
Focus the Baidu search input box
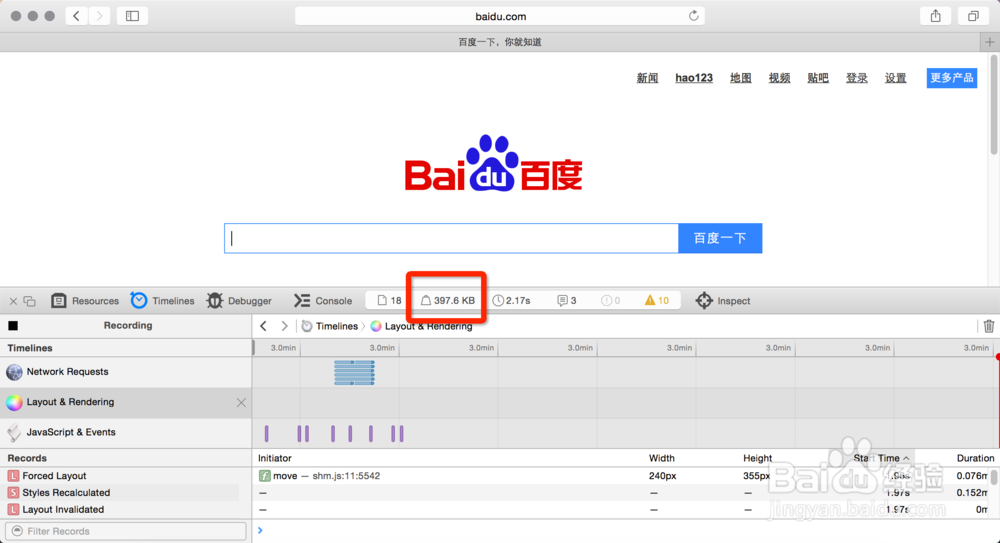point(452,238)
